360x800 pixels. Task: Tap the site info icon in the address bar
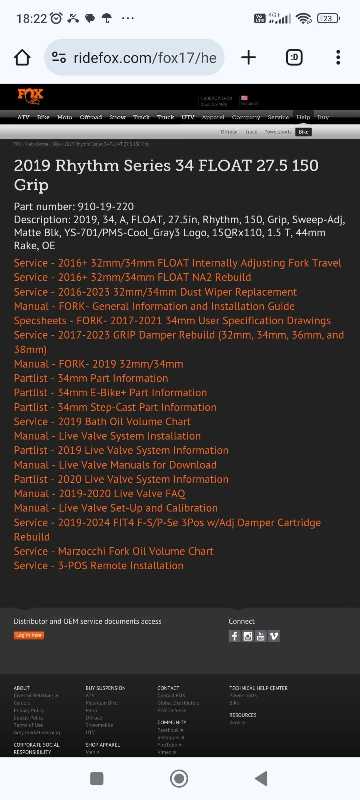click(x=59, y=58)
